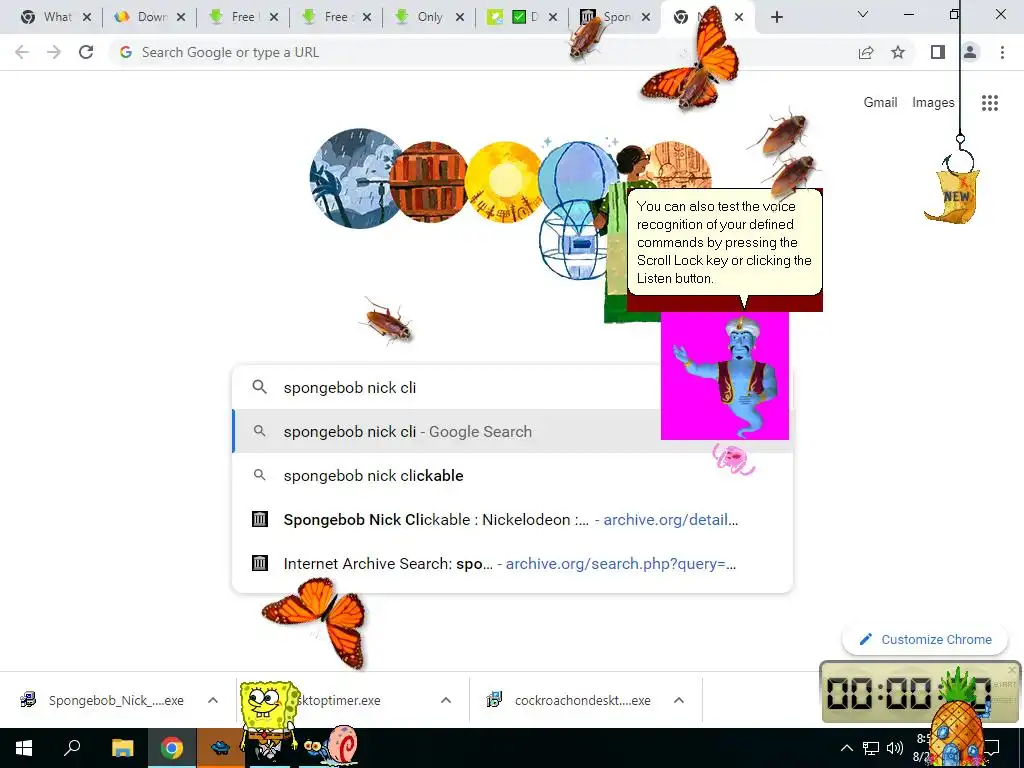Open Chrome three-dot menu
This screenshot has width=1024, height=768.
[x=1002, y=52]
